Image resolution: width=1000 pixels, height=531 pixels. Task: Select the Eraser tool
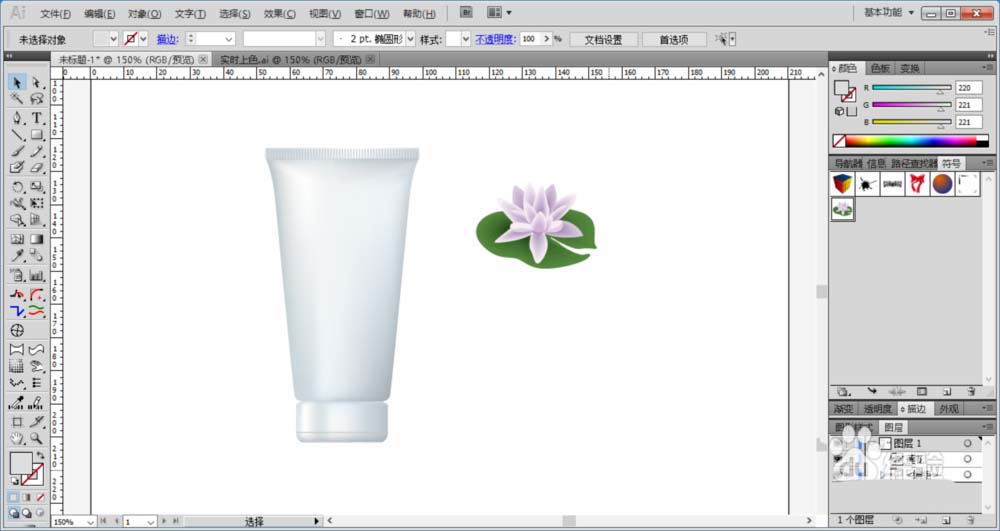point(36,168)
